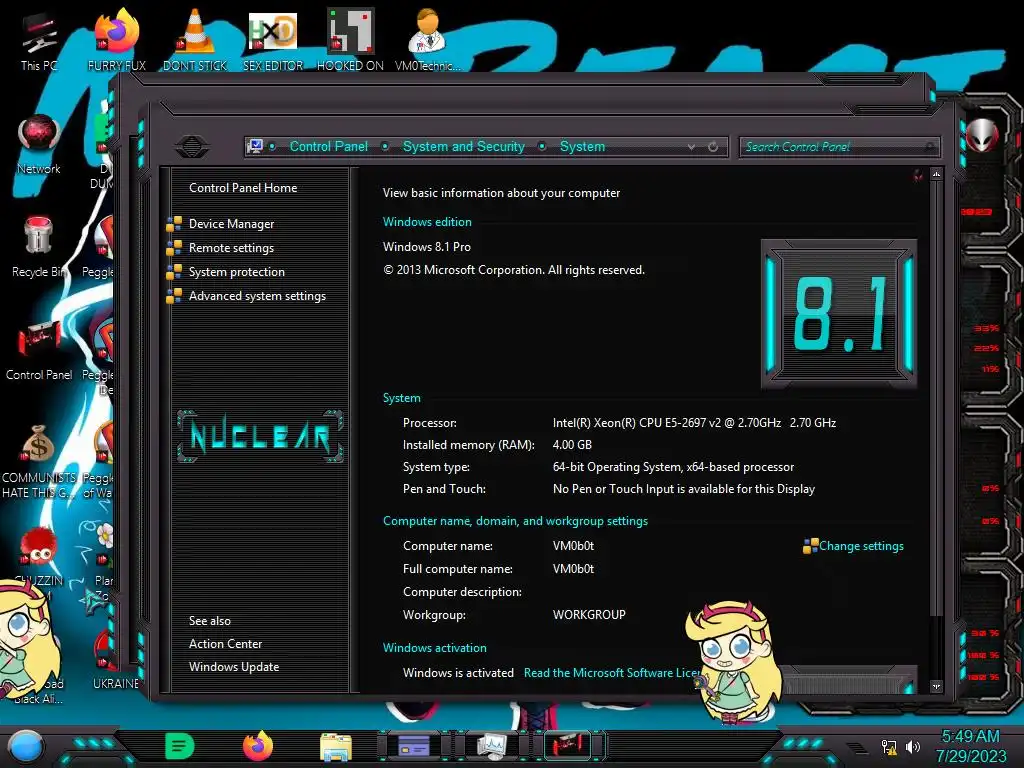Open the This PC desktop icon
This screenshot has width=1024, height=768.
click(39, 42)
